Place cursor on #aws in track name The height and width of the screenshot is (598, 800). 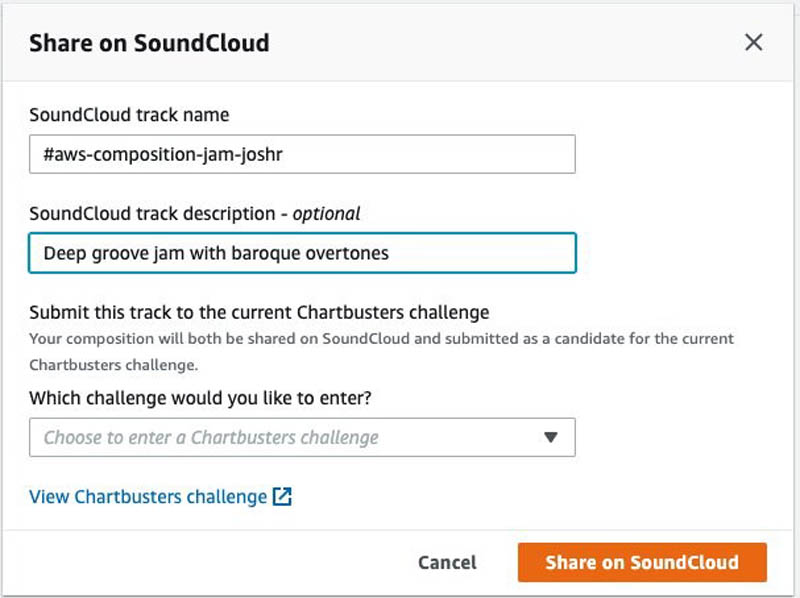click(x=66, y=154)
